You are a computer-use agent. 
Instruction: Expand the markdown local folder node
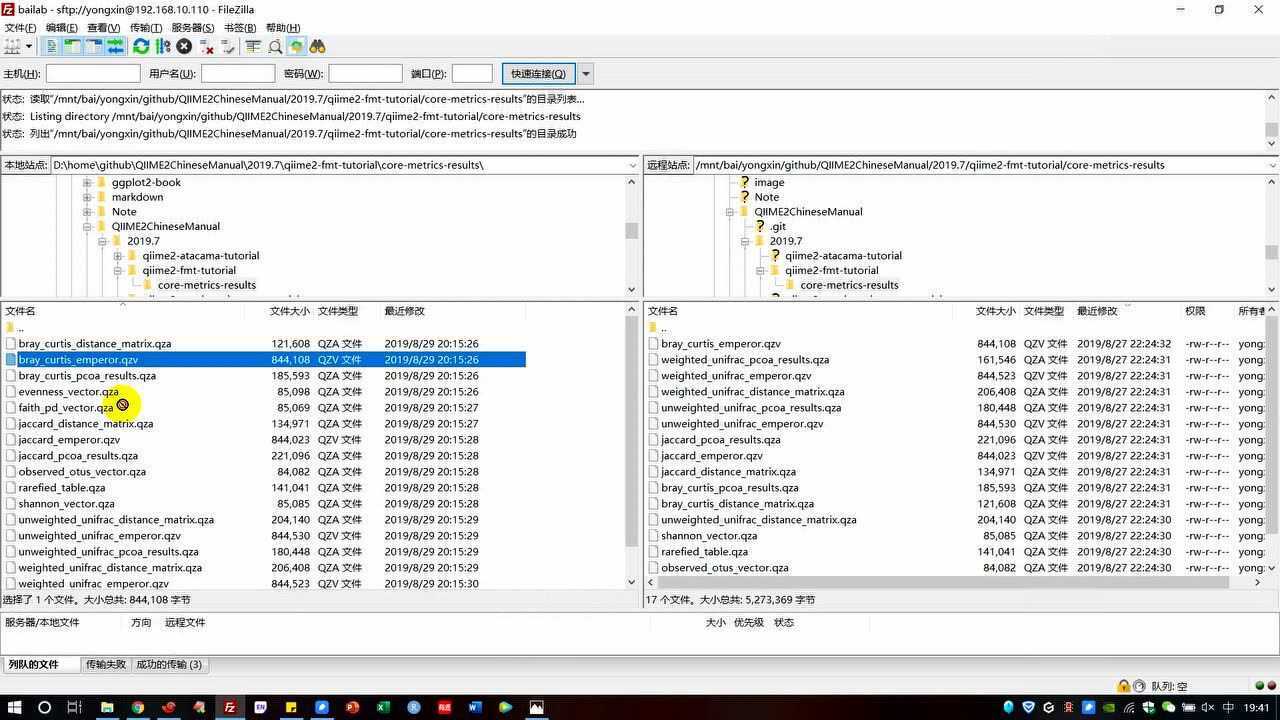(87, 197)
